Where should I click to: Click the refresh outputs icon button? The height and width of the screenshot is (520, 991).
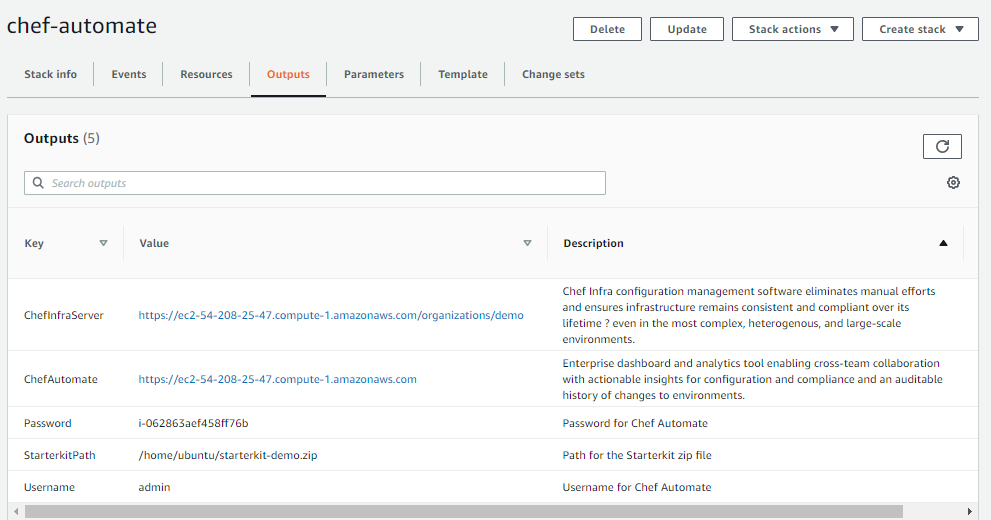point(941,147)
